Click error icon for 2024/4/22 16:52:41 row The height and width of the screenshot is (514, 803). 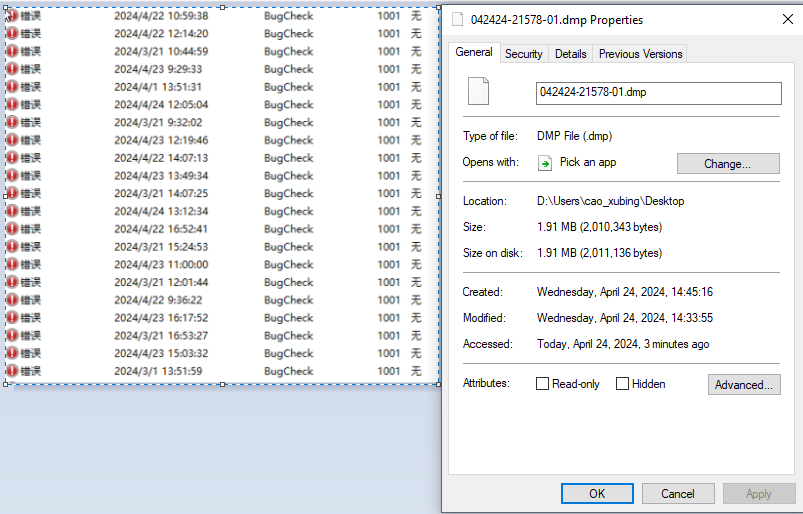12,229
